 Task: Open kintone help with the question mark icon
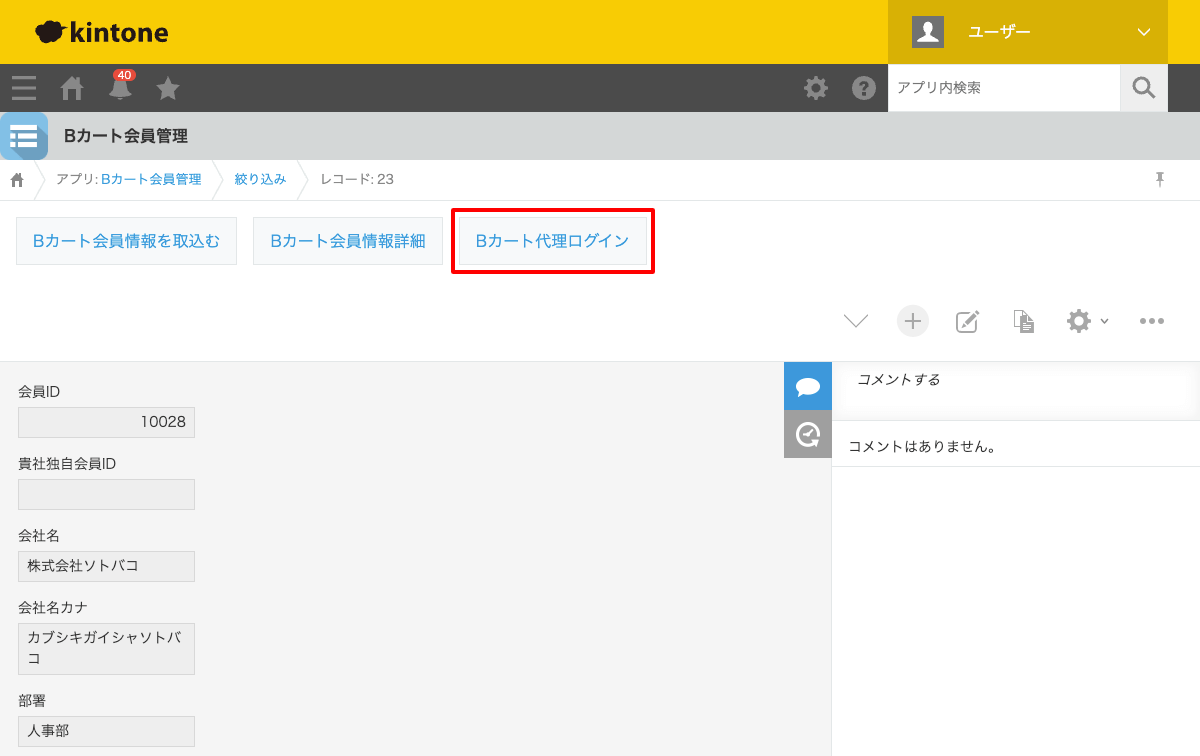click(864, 88)
